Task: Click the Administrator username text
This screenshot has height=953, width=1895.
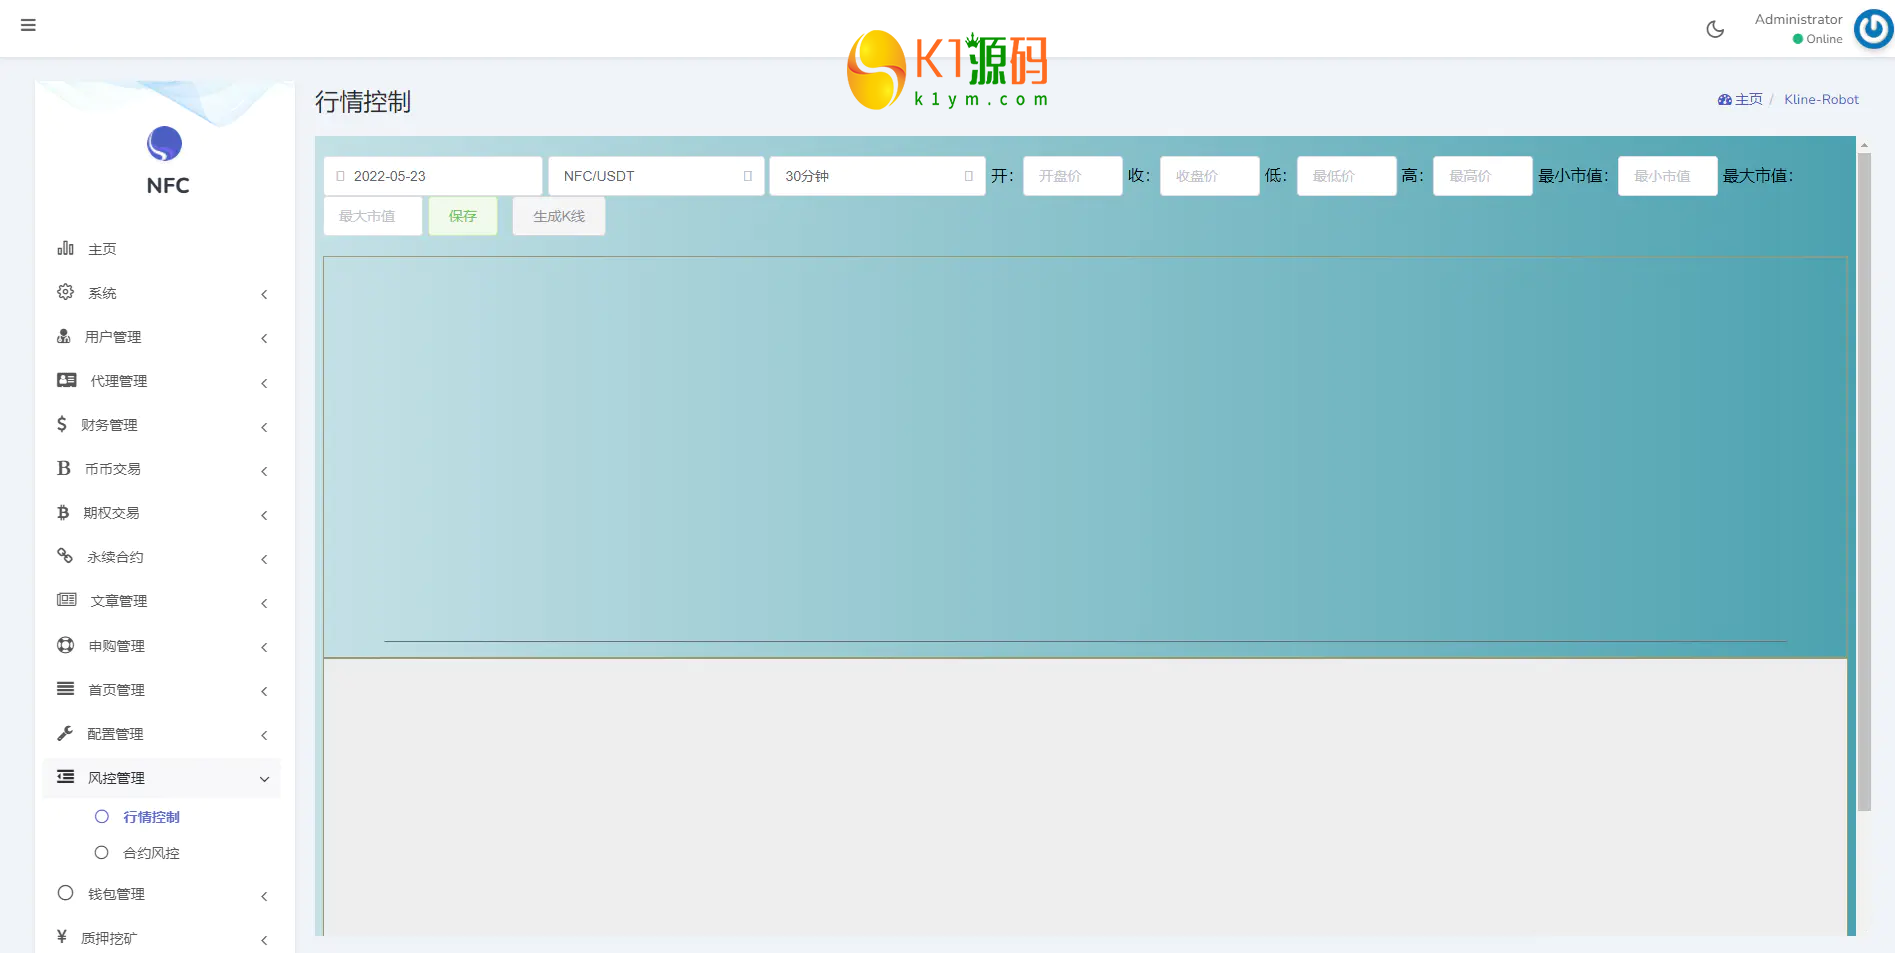Action: 1798,19
